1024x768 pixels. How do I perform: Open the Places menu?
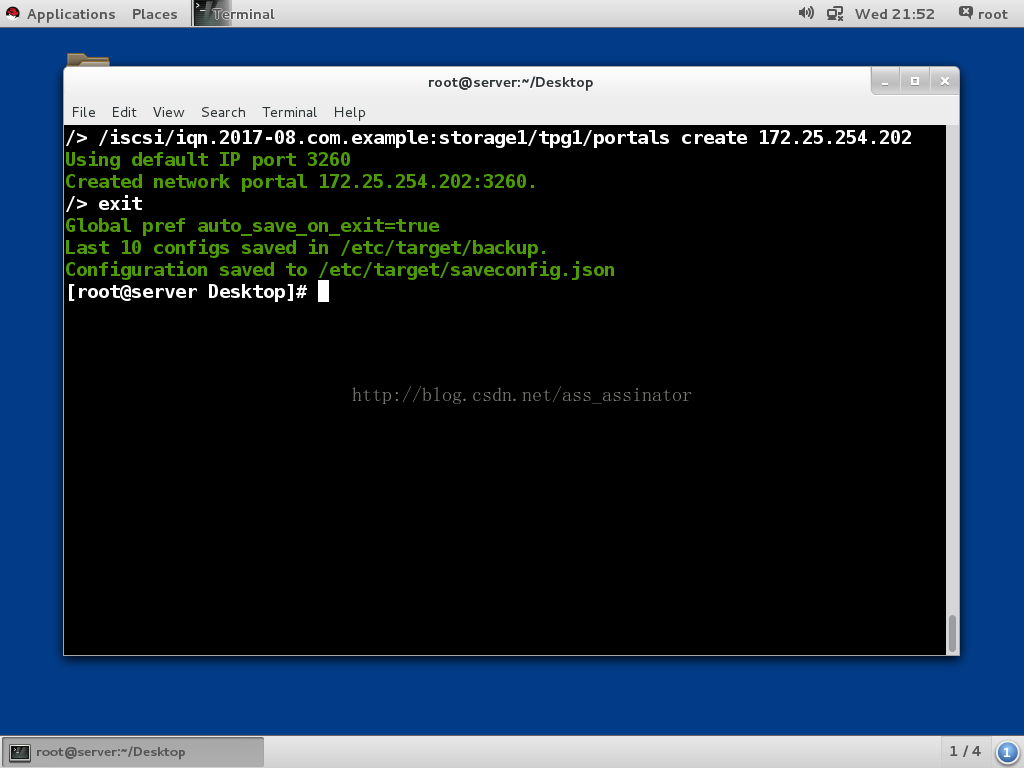[x=154, y=14]
